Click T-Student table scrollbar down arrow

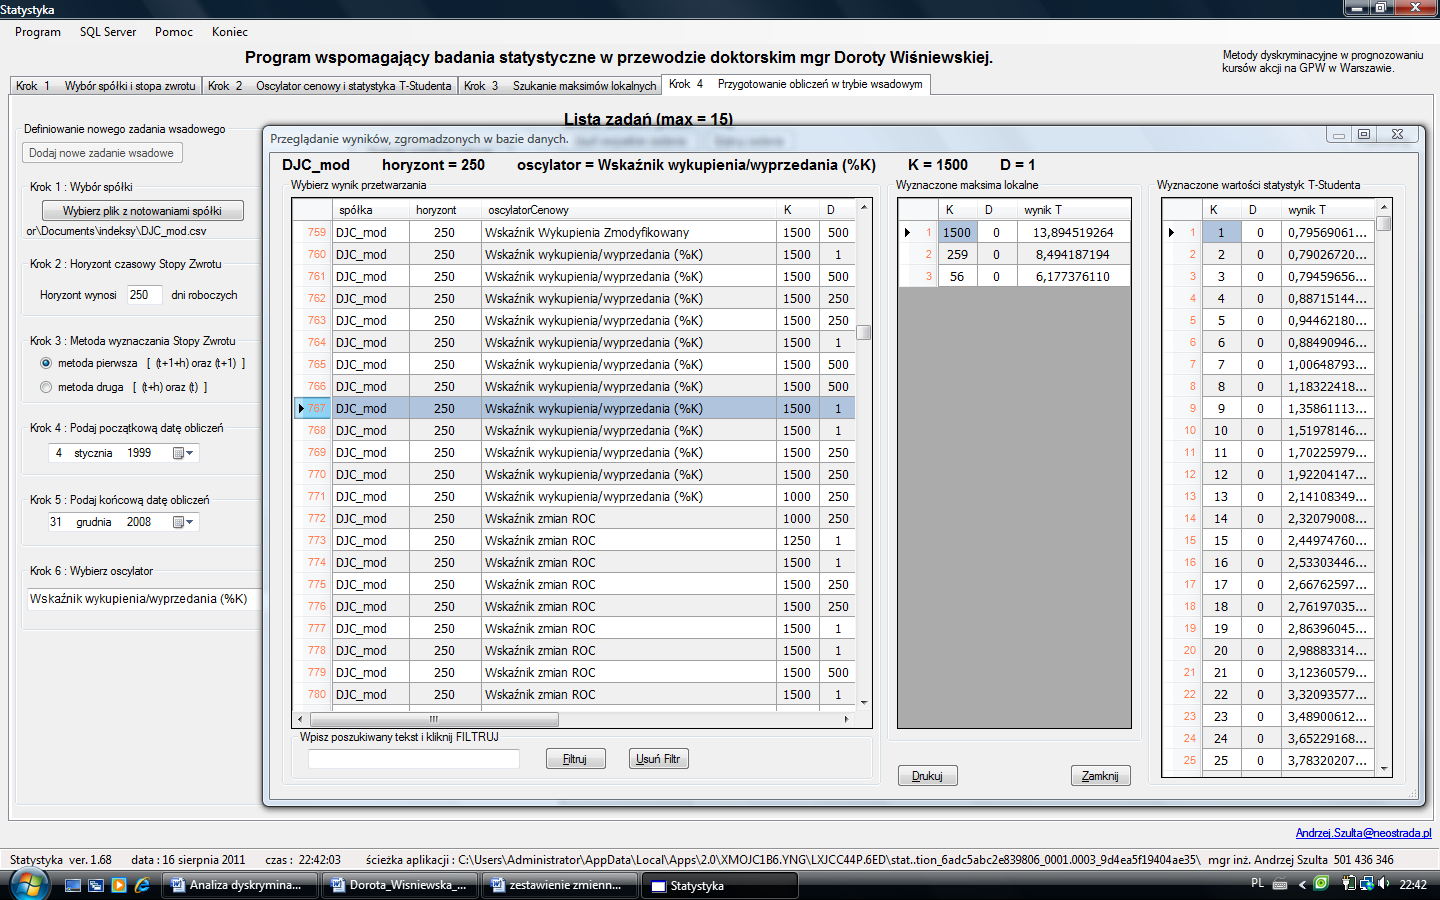click(1384, 768)
